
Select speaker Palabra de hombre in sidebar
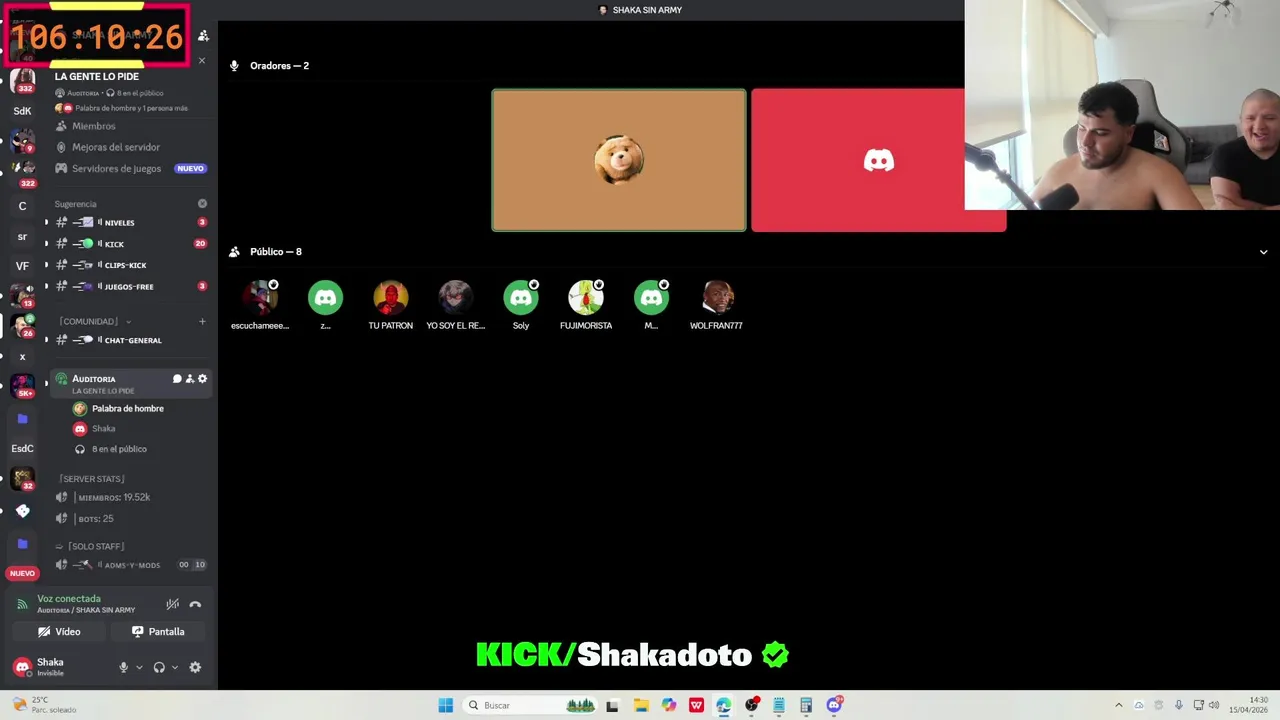tap(118, 408)
